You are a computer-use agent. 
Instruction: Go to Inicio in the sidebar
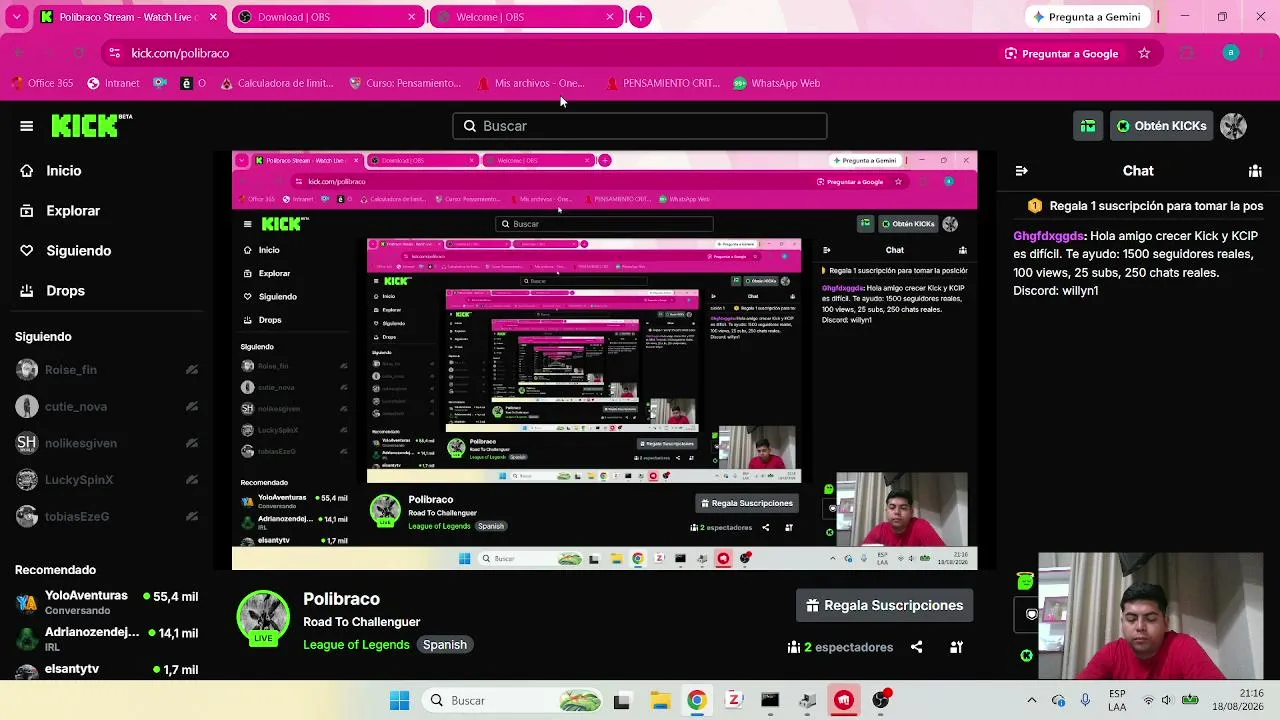(x=51, y=171)
